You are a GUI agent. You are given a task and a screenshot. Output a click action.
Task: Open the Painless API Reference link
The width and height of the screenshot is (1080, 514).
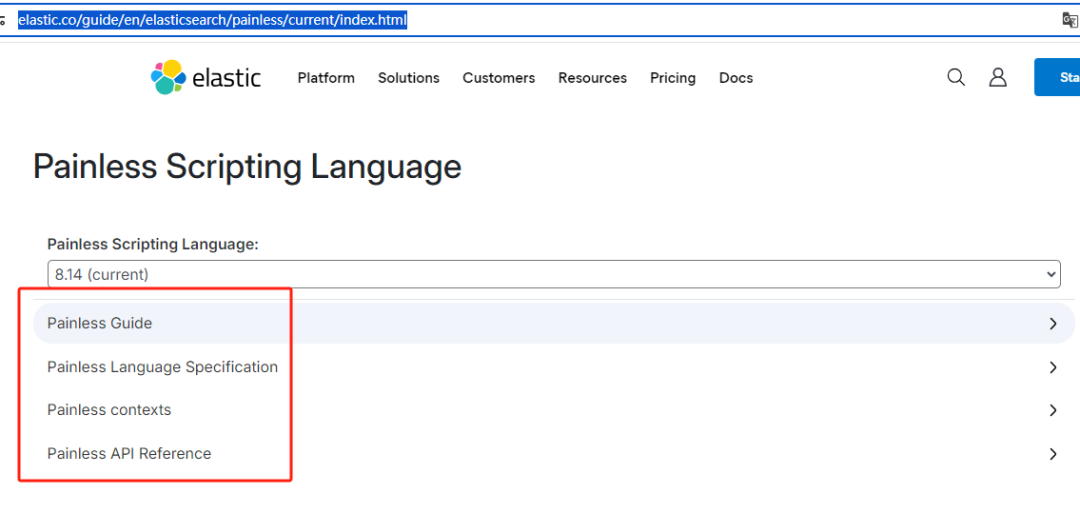[x=129, y=453]
